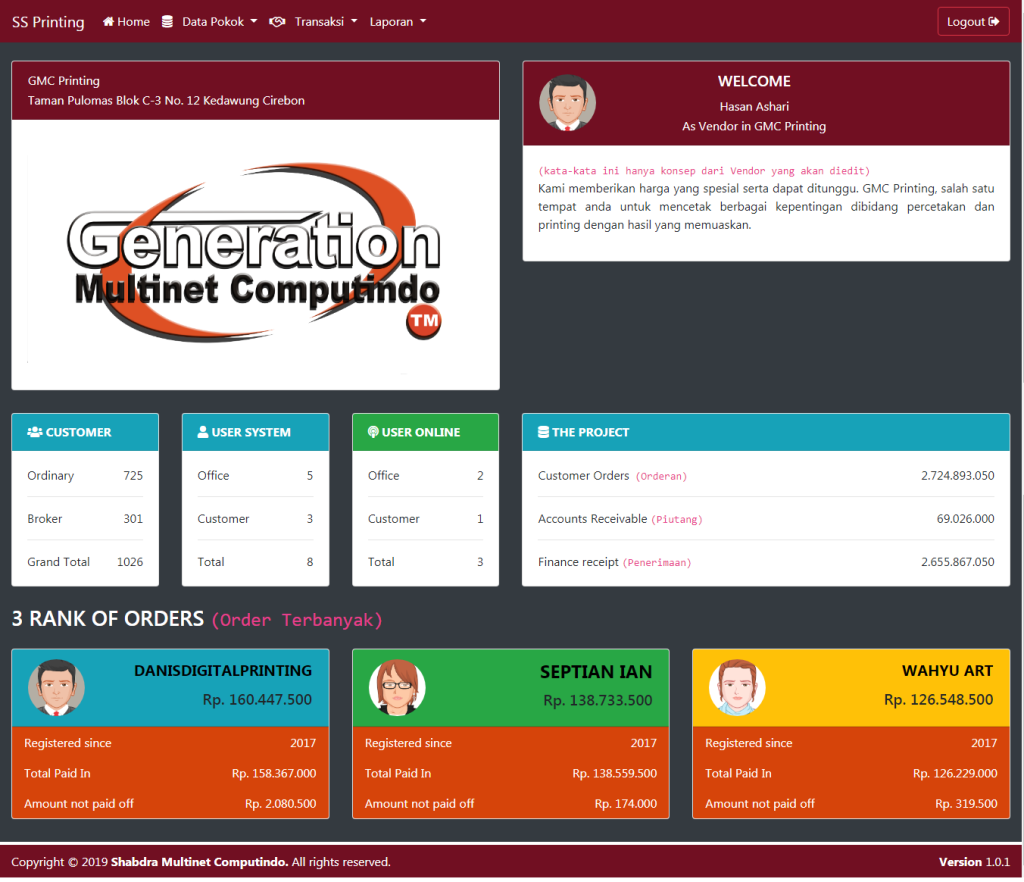Click the database icon in THE PROJECT header
This screenshot has height=882, width=1024.
point(543,432)
